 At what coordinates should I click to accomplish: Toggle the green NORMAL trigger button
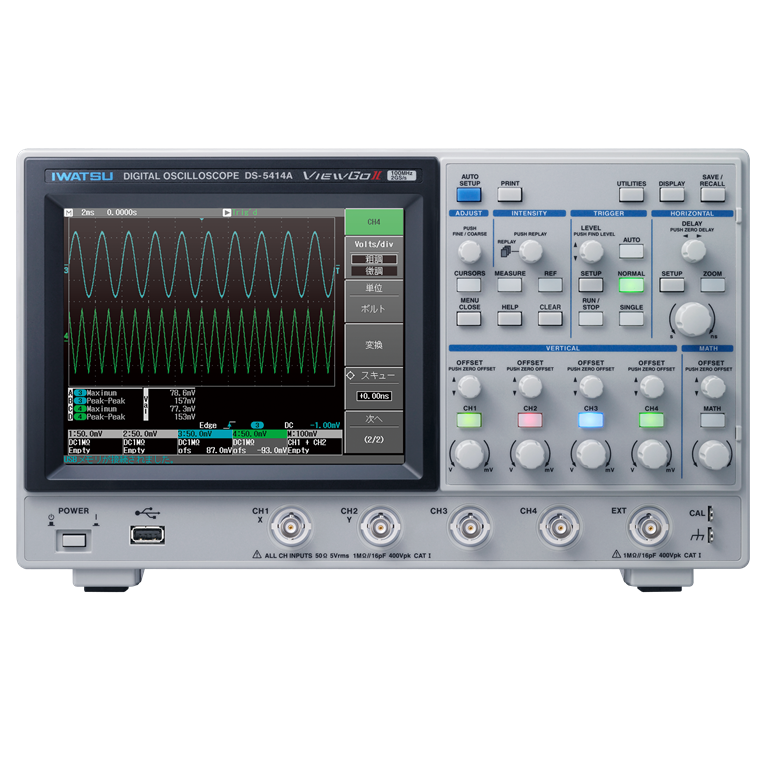tap(631, 285)
